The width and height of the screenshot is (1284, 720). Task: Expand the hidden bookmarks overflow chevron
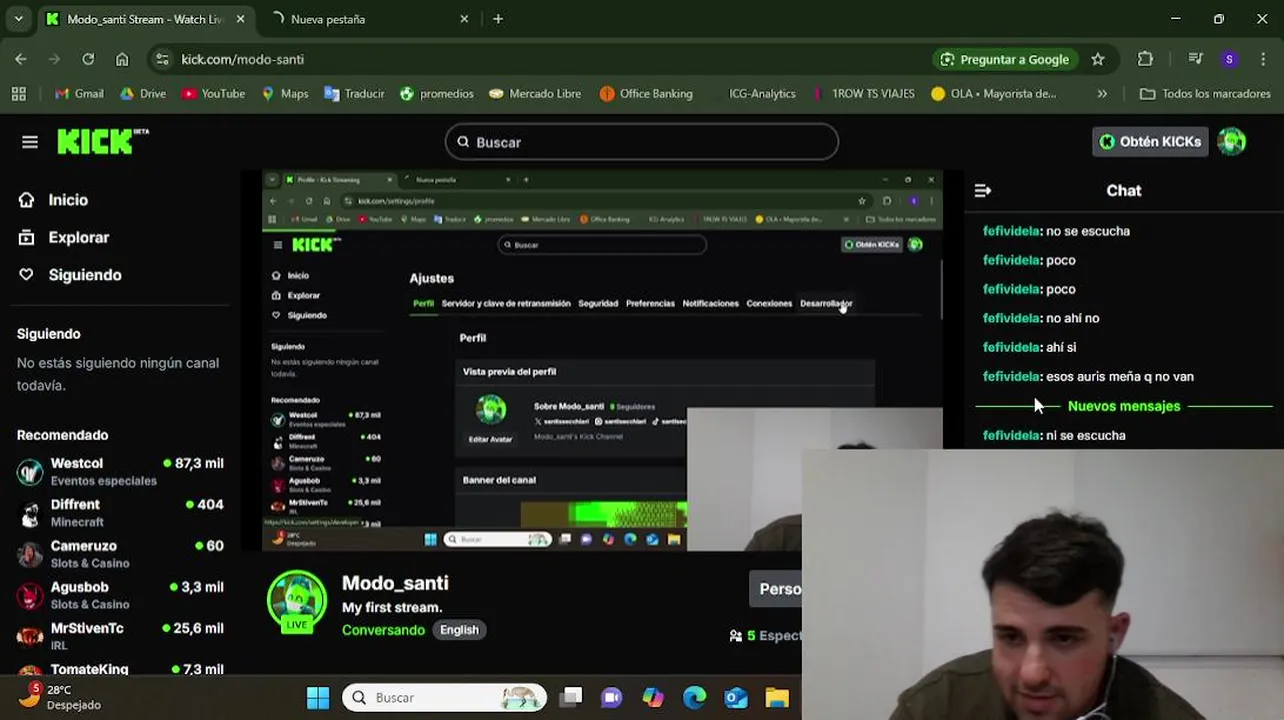1102,93
